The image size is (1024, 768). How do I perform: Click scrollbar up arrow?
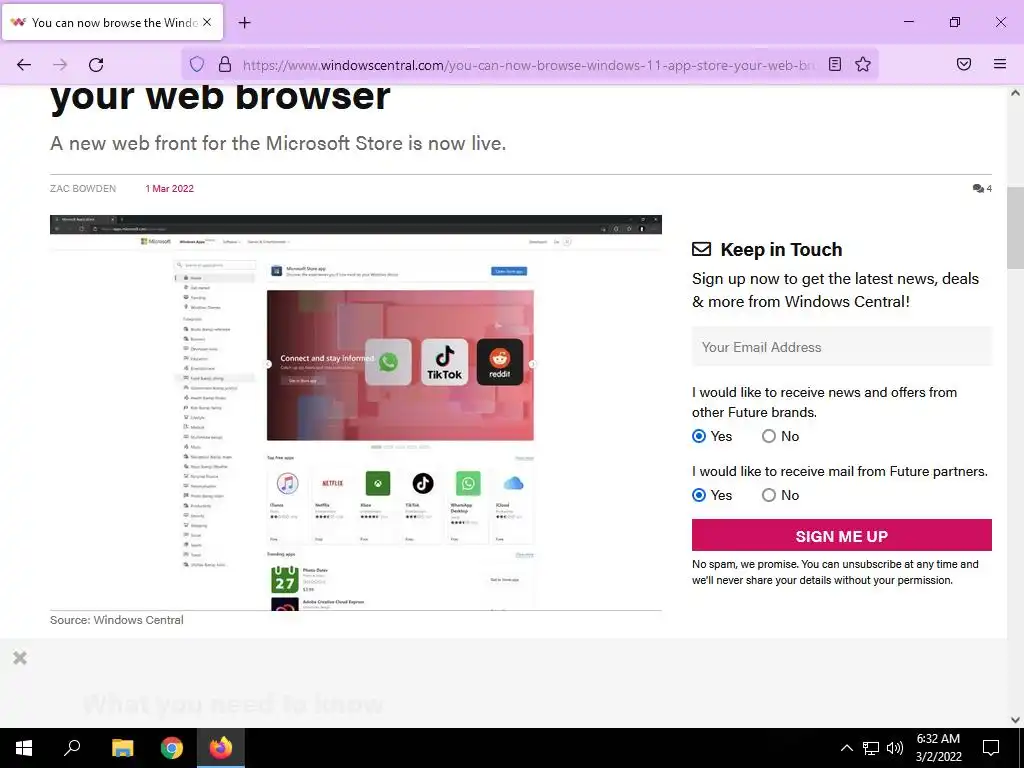click(x=1015, y=93)
